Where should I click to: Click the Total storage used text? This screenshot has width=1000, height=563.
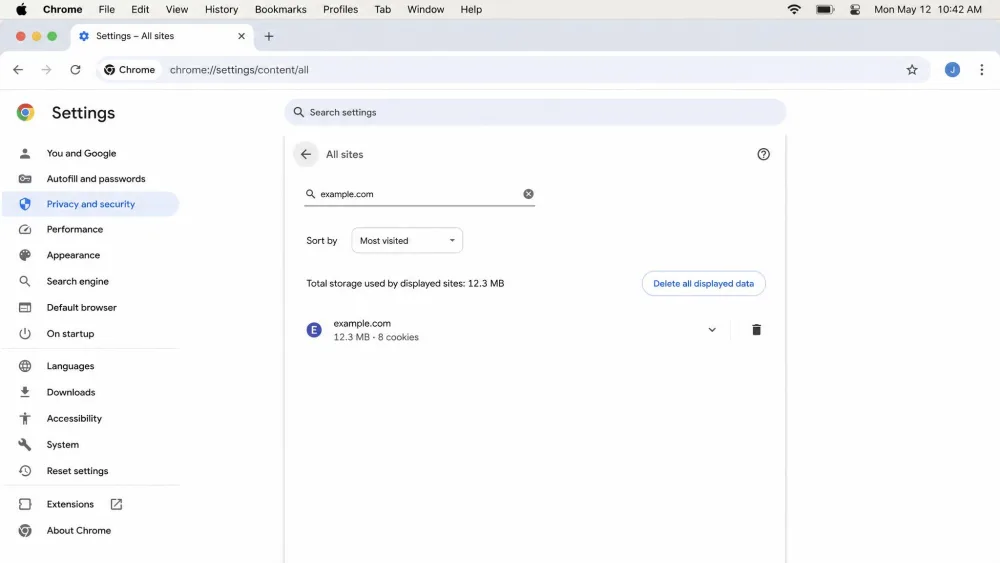click(x=405, y=284)
